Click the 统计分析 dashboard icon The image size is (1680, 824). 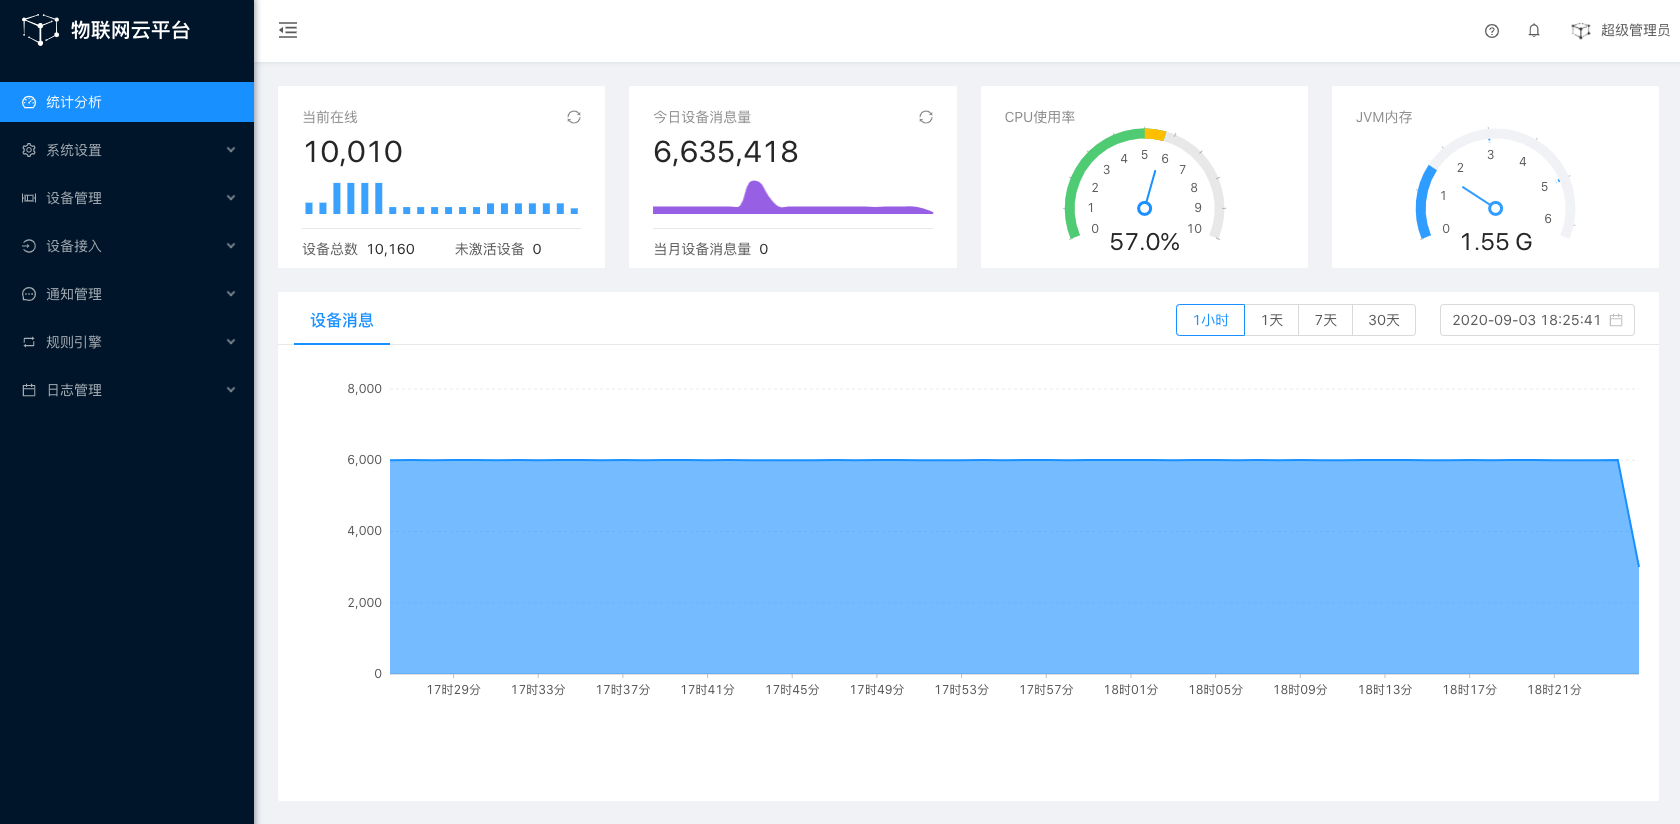(29, 102)
